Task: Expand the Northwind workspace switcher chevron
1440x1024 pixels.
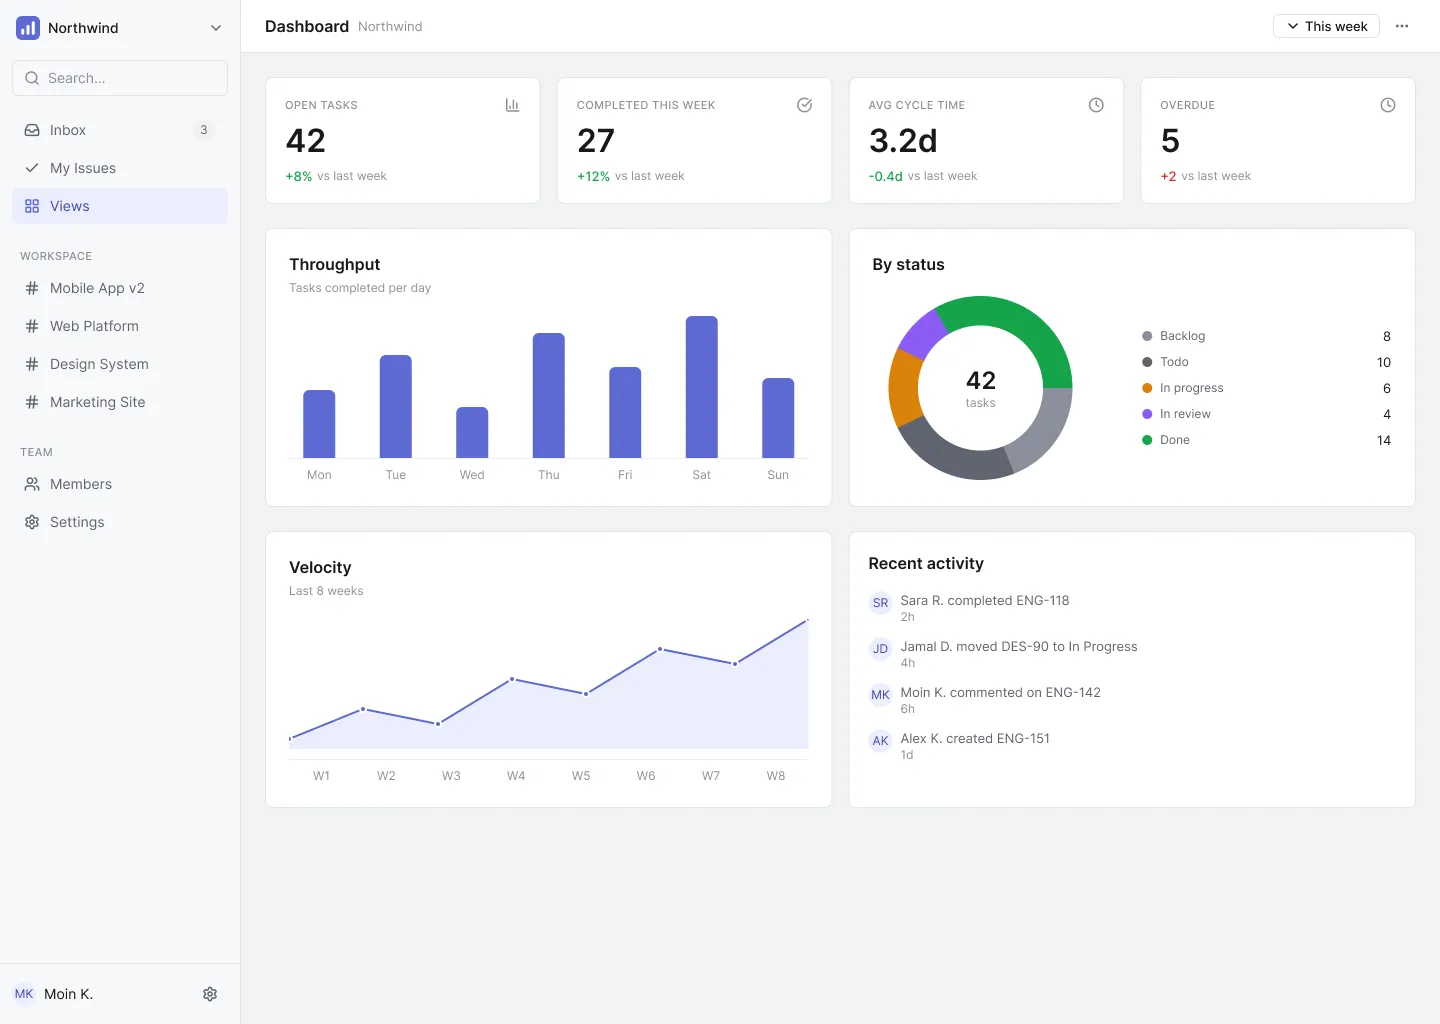Action: point(216,28)
